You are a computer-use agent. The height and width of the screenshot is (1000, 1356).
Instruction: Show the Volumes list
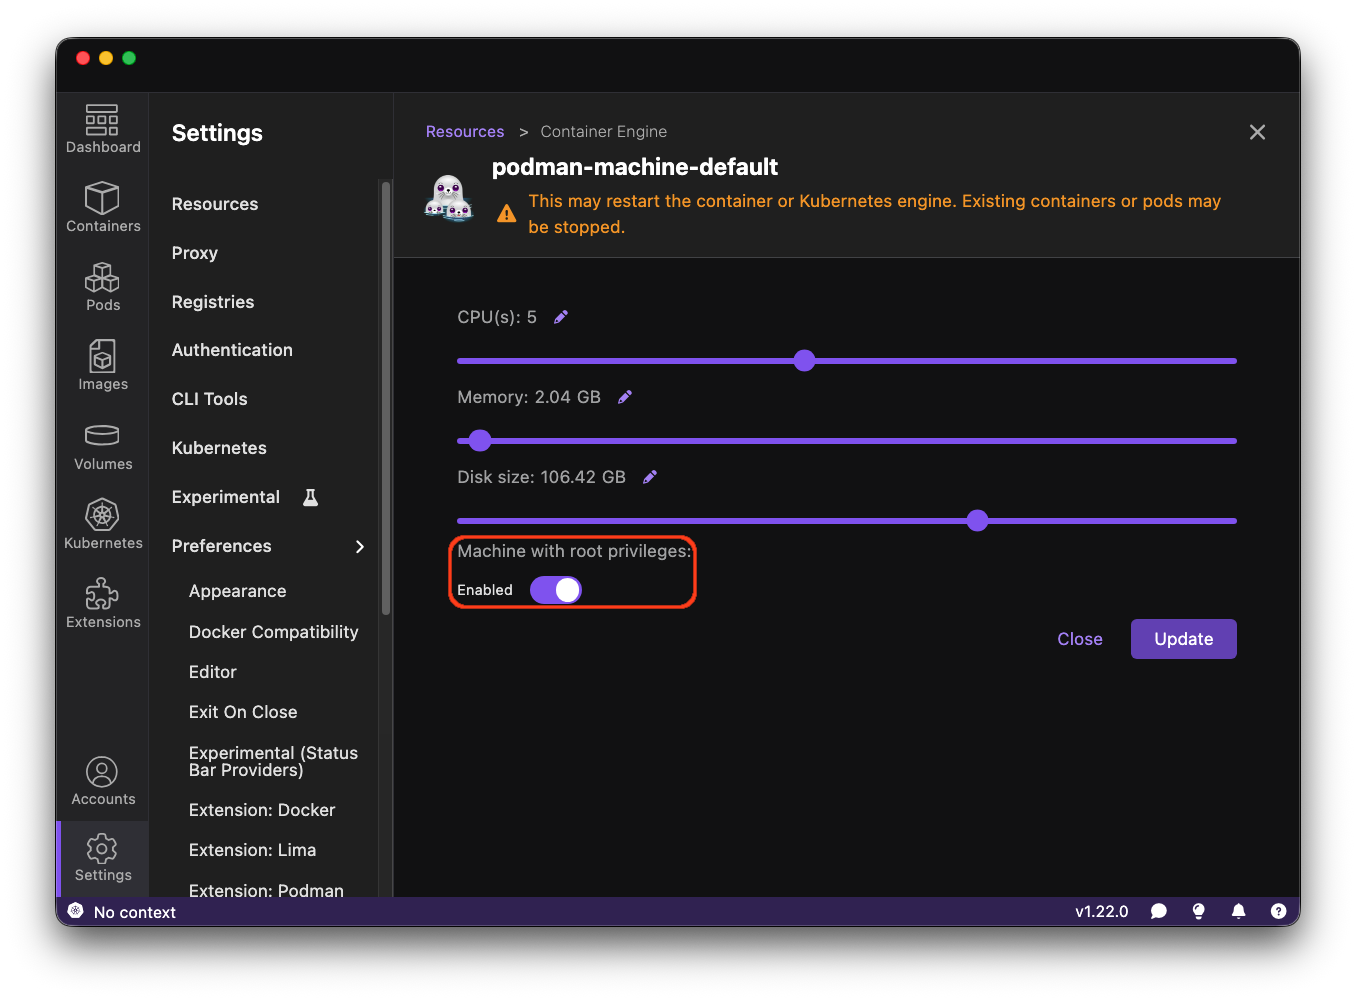tap(103, 446)
